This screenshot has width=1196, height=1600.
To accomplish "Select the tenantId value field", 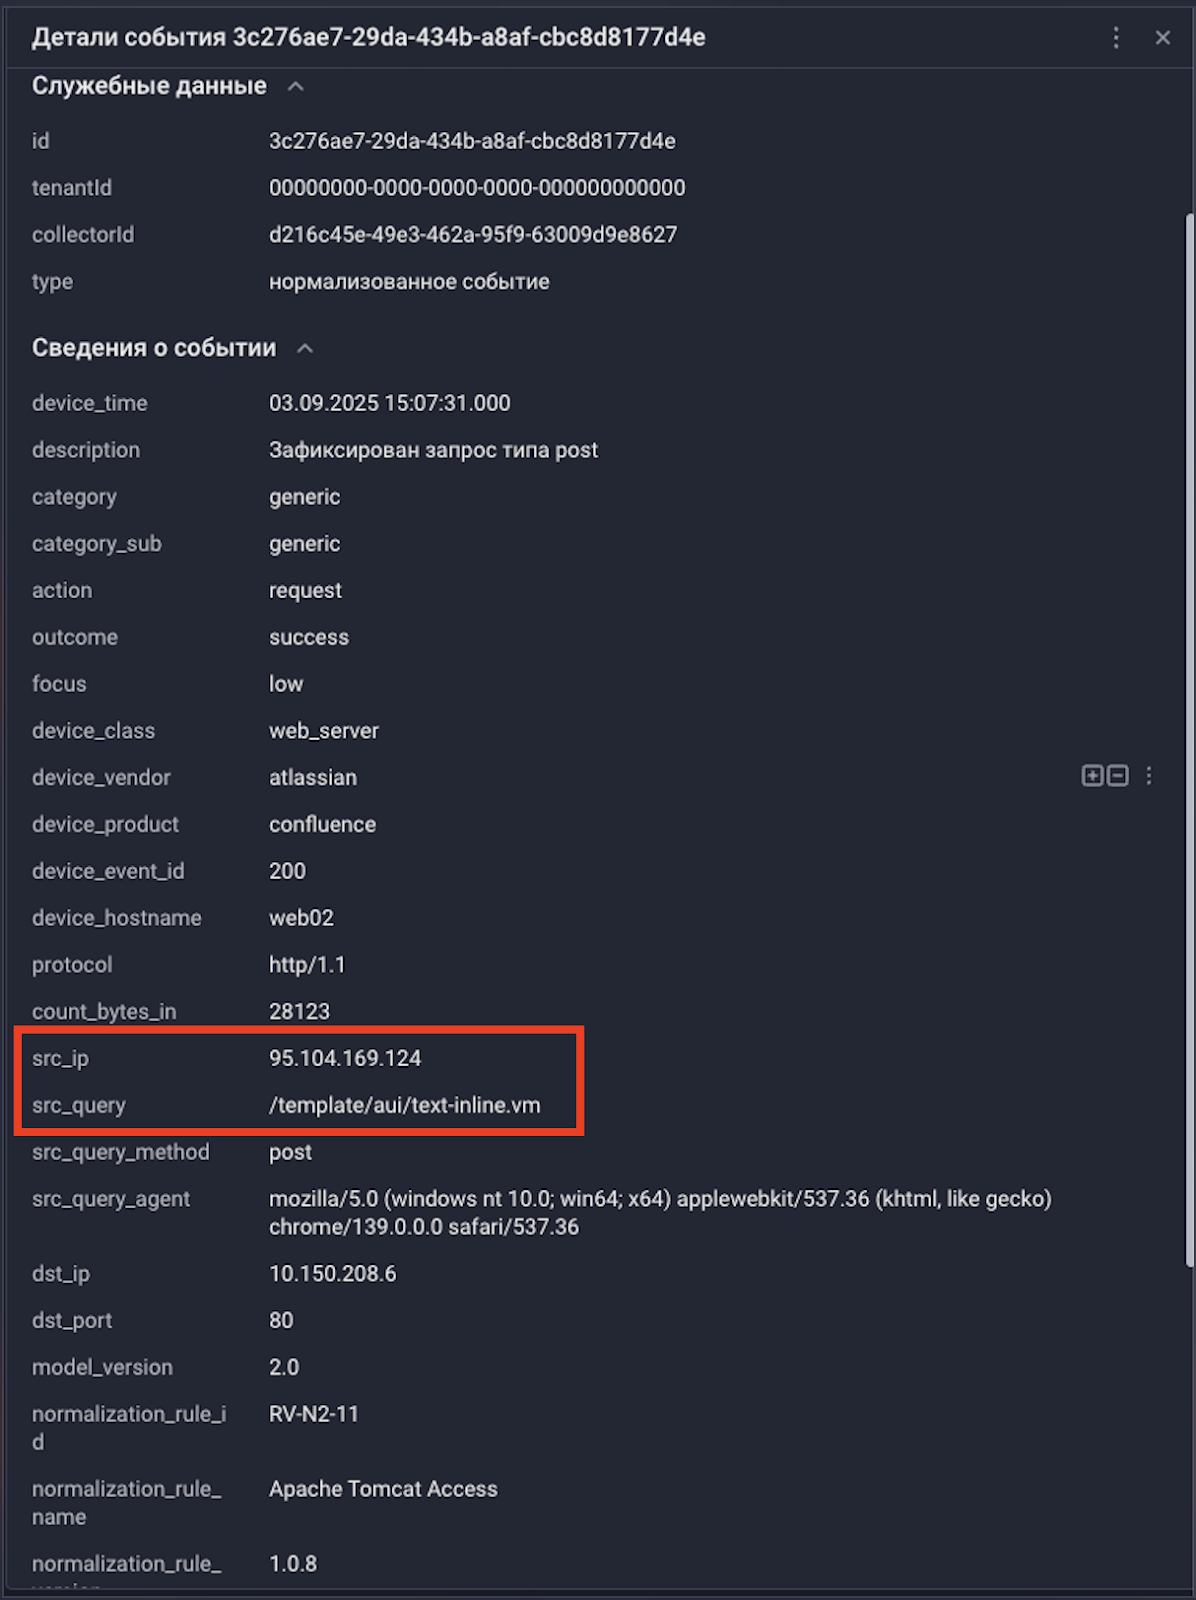I will point(476,187).
